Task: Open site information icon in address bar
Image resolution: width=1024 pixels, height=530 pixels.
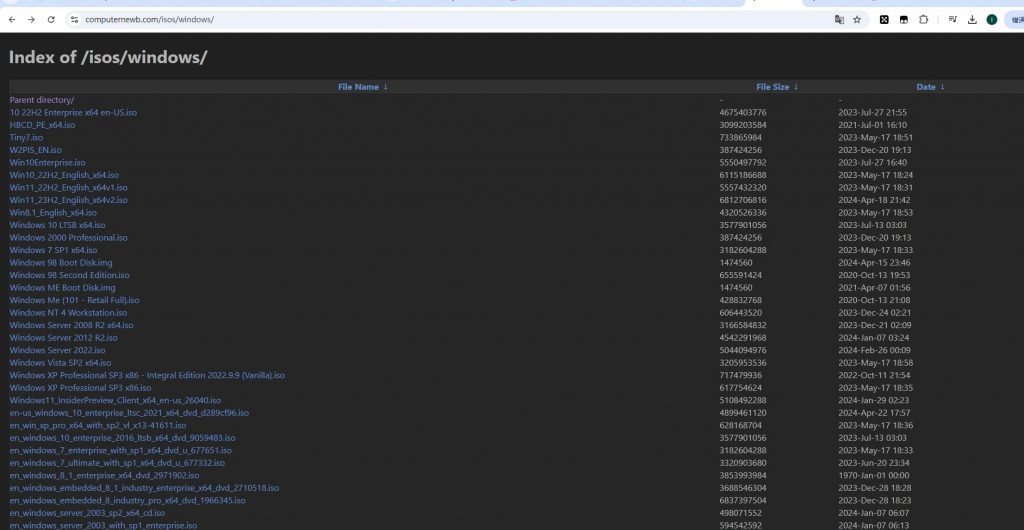Action: pos(74,20)
